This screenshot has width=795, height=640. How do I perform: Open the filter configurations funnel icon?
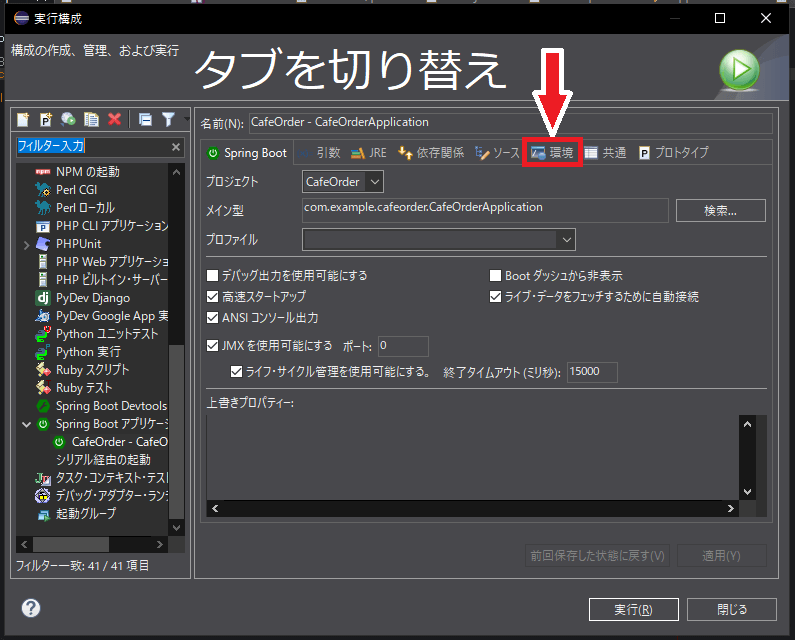[x=168, y=119]
